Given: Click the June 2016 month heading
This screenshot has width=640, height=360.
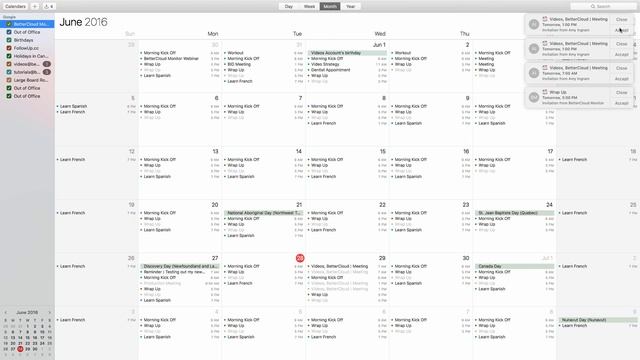Looking at the screenshot, I should tap(83, 22).
